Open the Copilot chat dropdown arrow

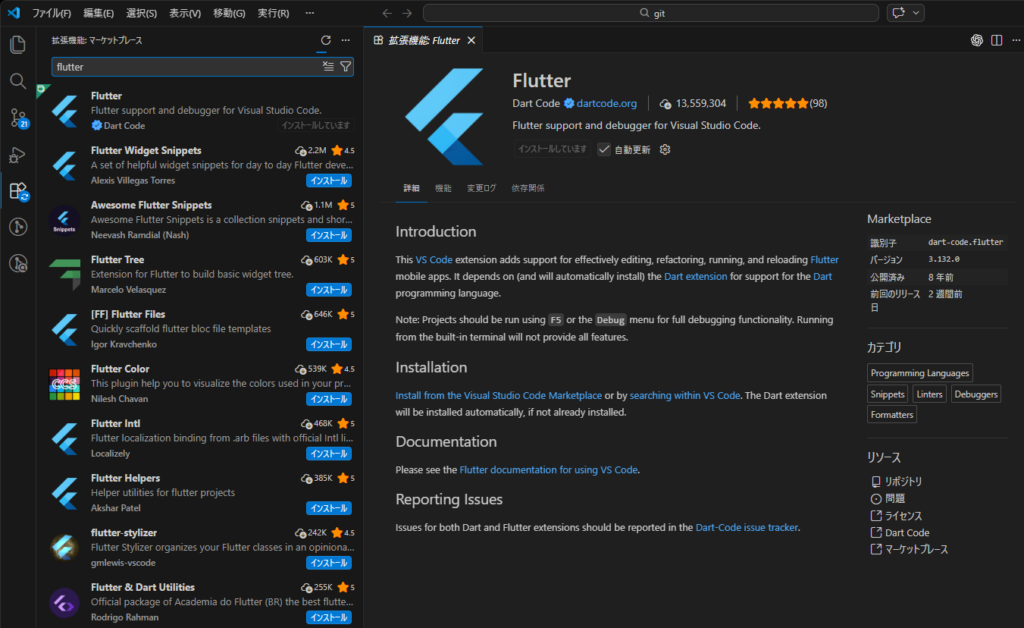pyautogui.click(x=916, y=13)
